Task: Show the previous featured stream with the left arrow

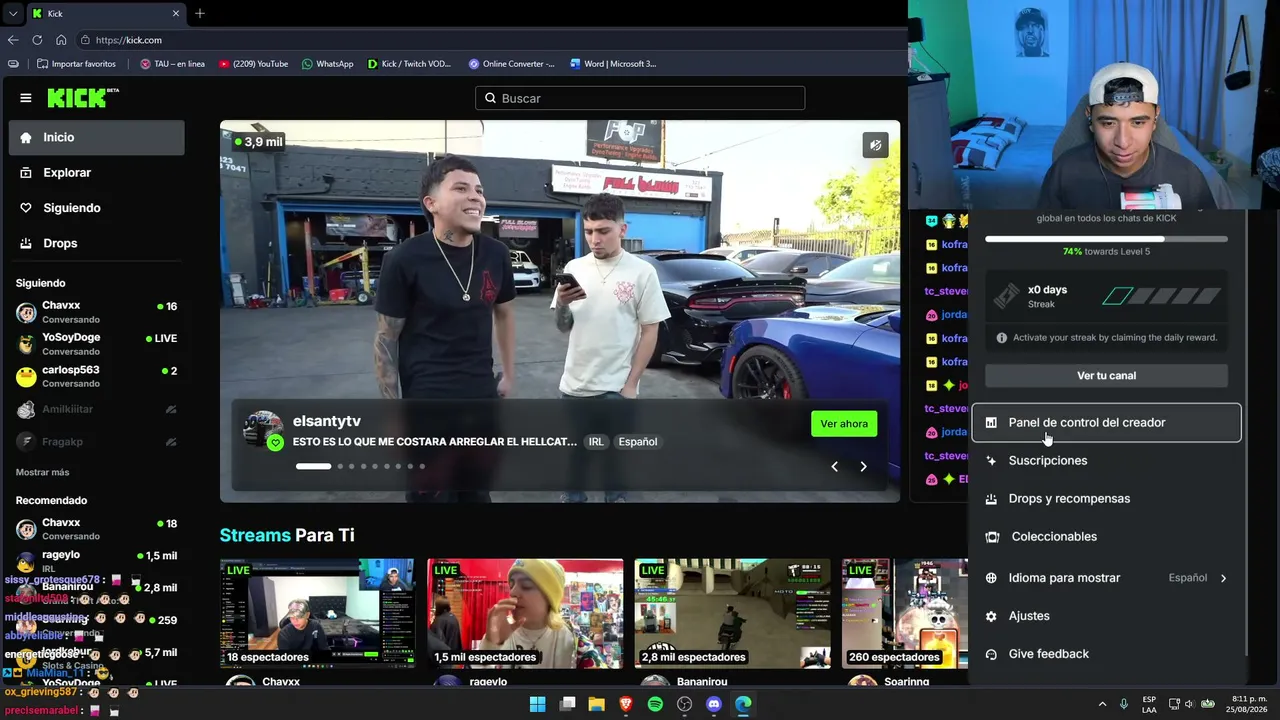Action: pyautogui.click(x=834, y=466)
